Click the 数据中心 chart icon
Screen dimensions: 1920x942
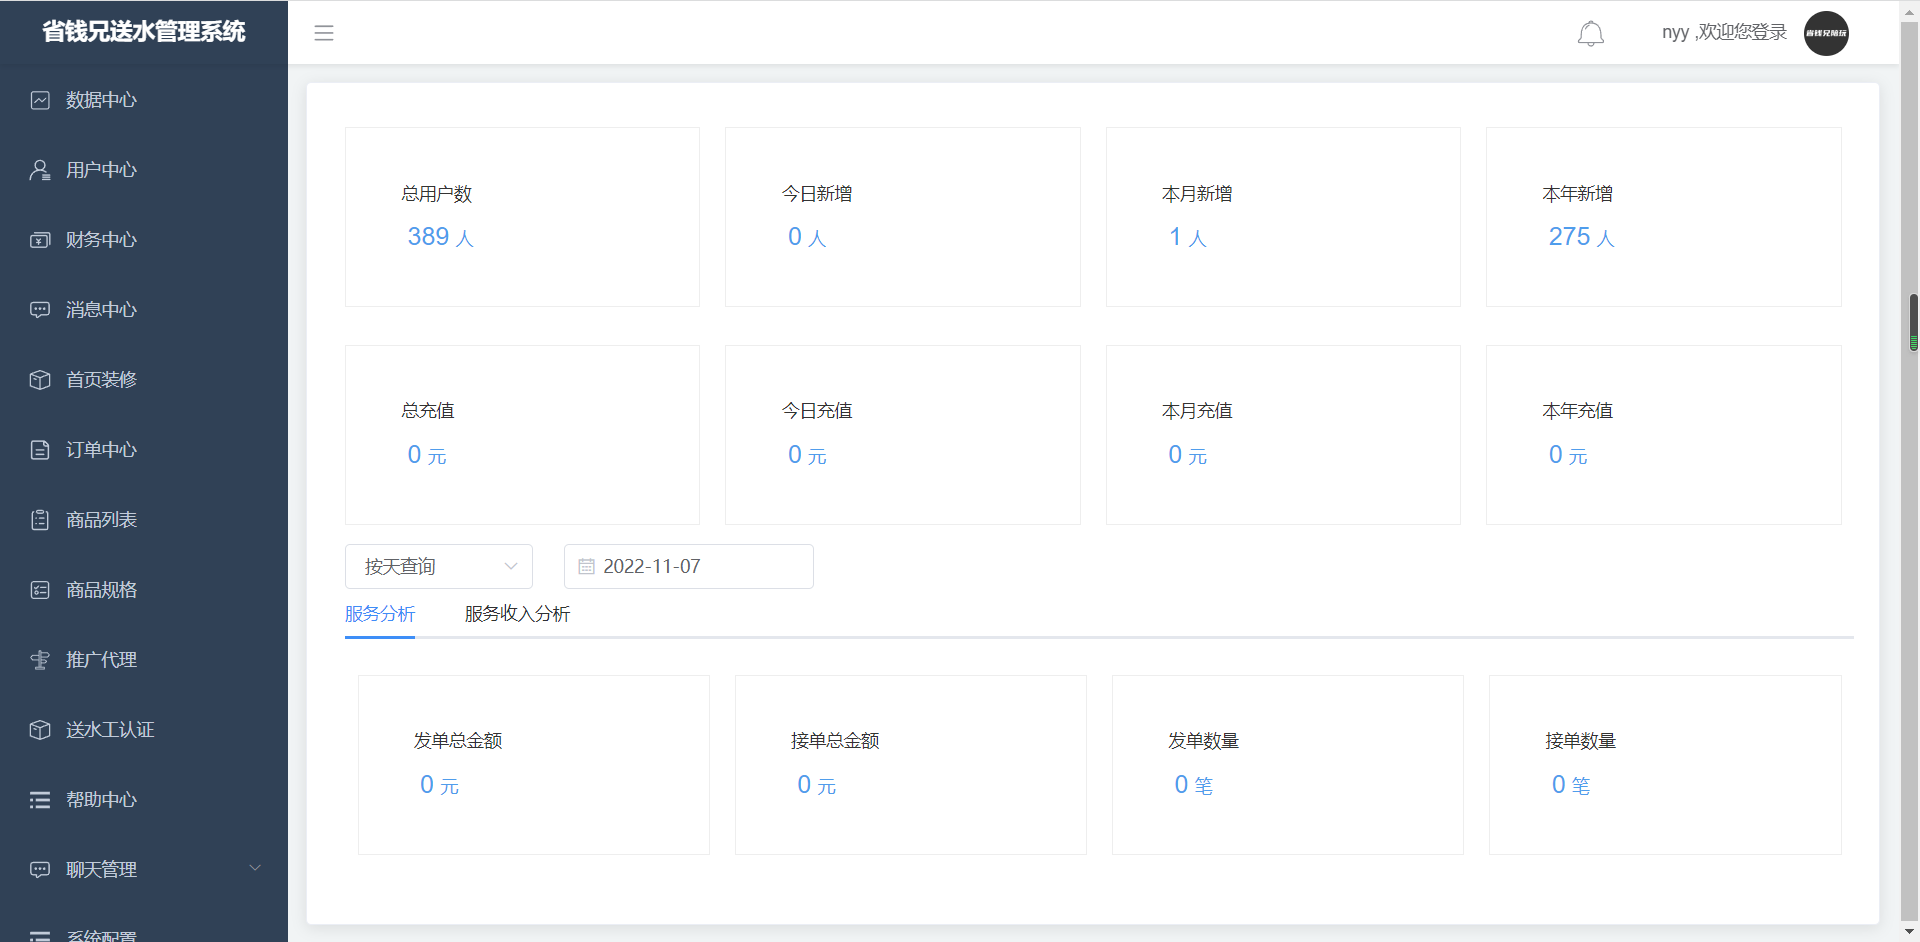click(x=40, y=100)
